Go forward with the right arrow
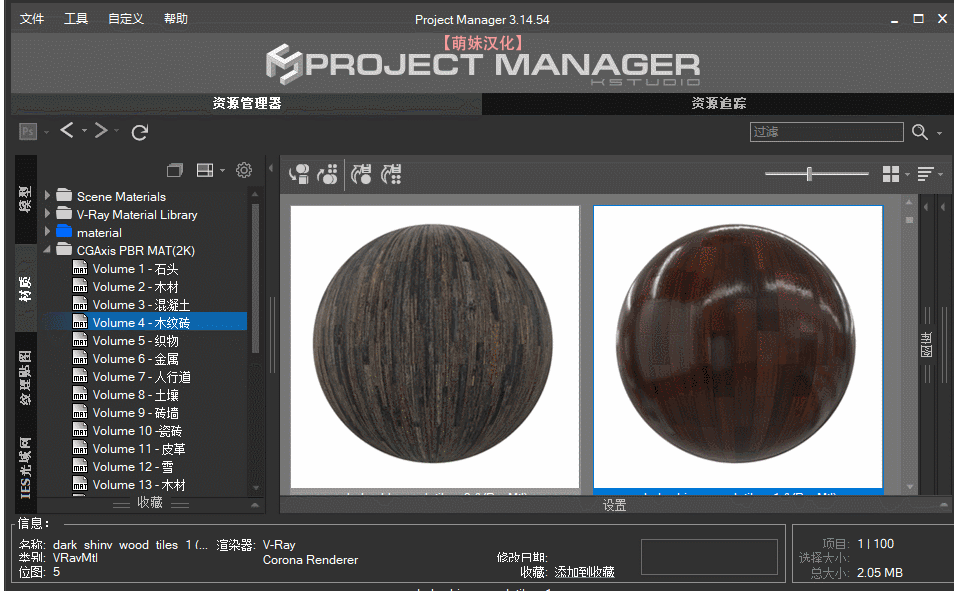The width and height of the screenshot is (954, 591). [x=100, y=131]
